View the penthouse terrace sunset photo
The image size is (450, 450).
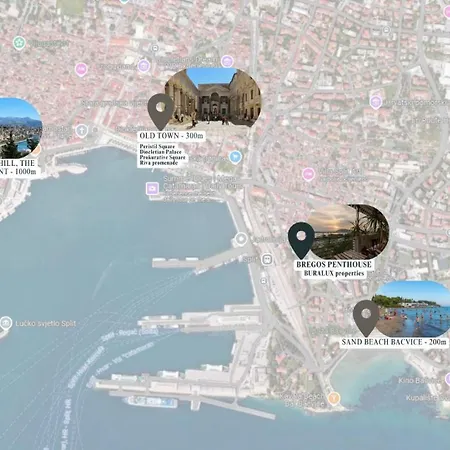[347, 232]
